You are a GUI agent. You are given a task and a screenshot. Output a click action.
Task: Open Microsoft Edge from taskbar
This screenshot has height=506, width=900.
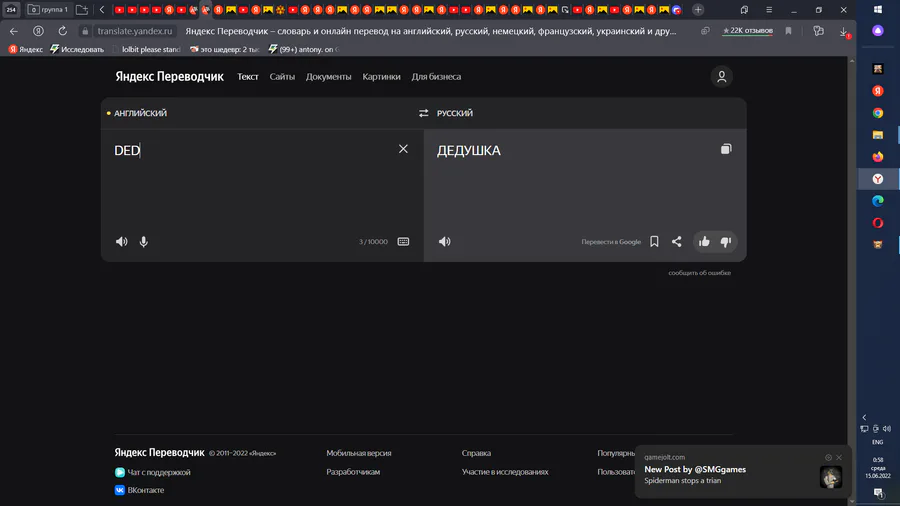(x=878, y=201)
